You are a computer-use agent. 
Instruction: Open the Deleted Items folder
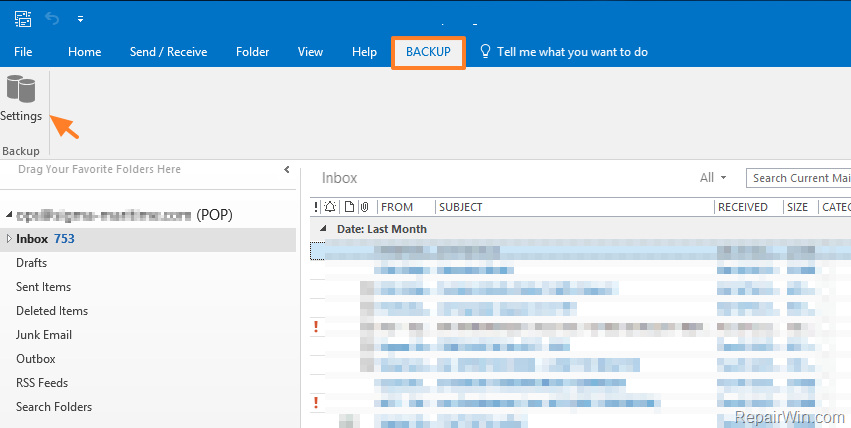coord(52,311)
